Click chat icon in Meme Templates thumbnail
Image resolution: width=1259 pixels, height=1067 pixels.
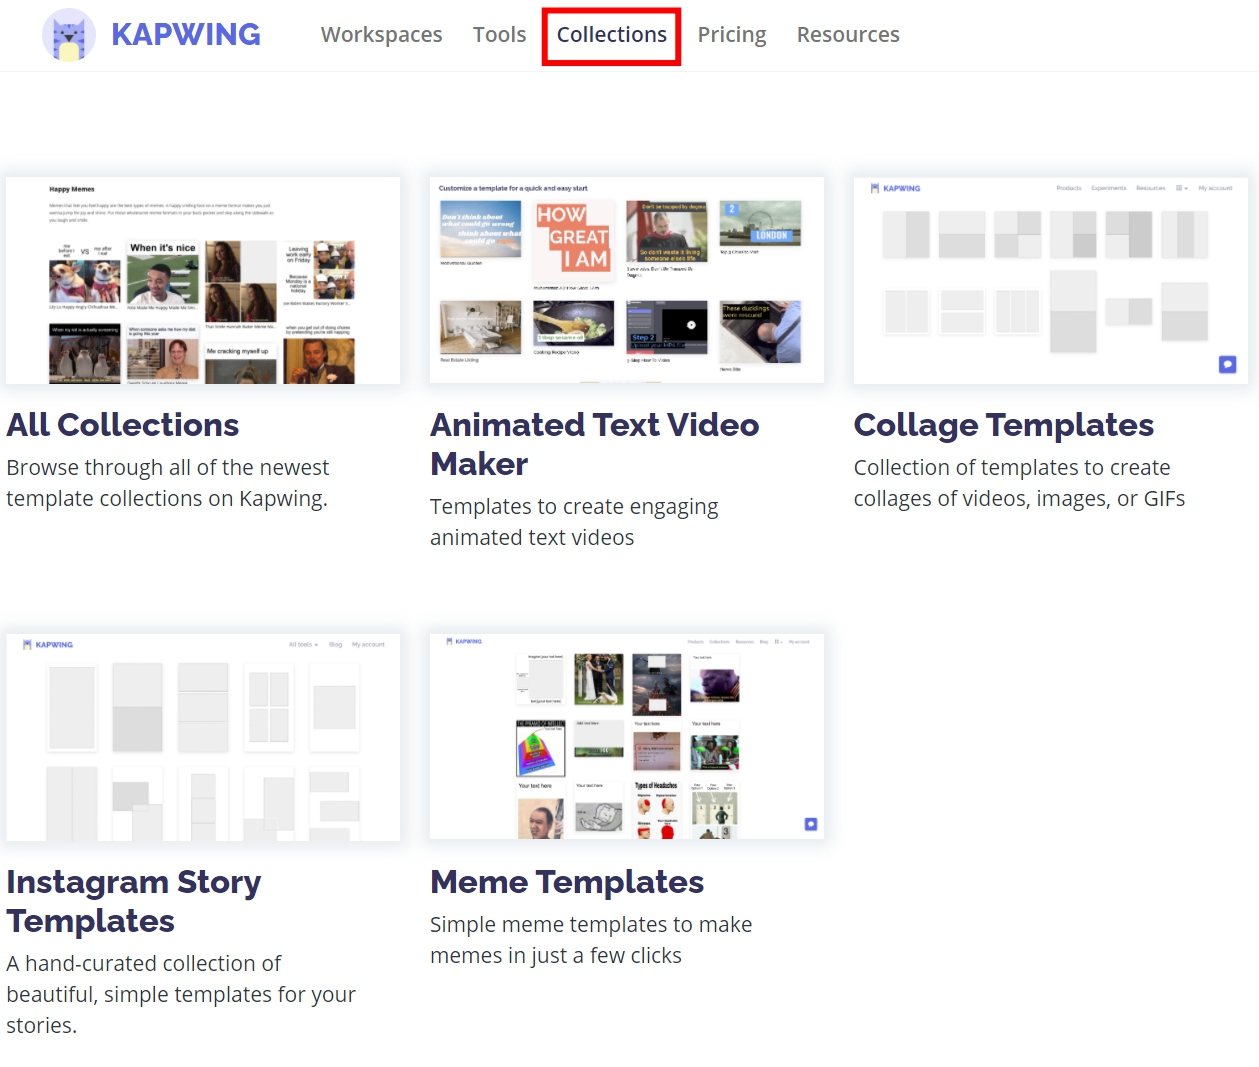(x=811, y=824)
